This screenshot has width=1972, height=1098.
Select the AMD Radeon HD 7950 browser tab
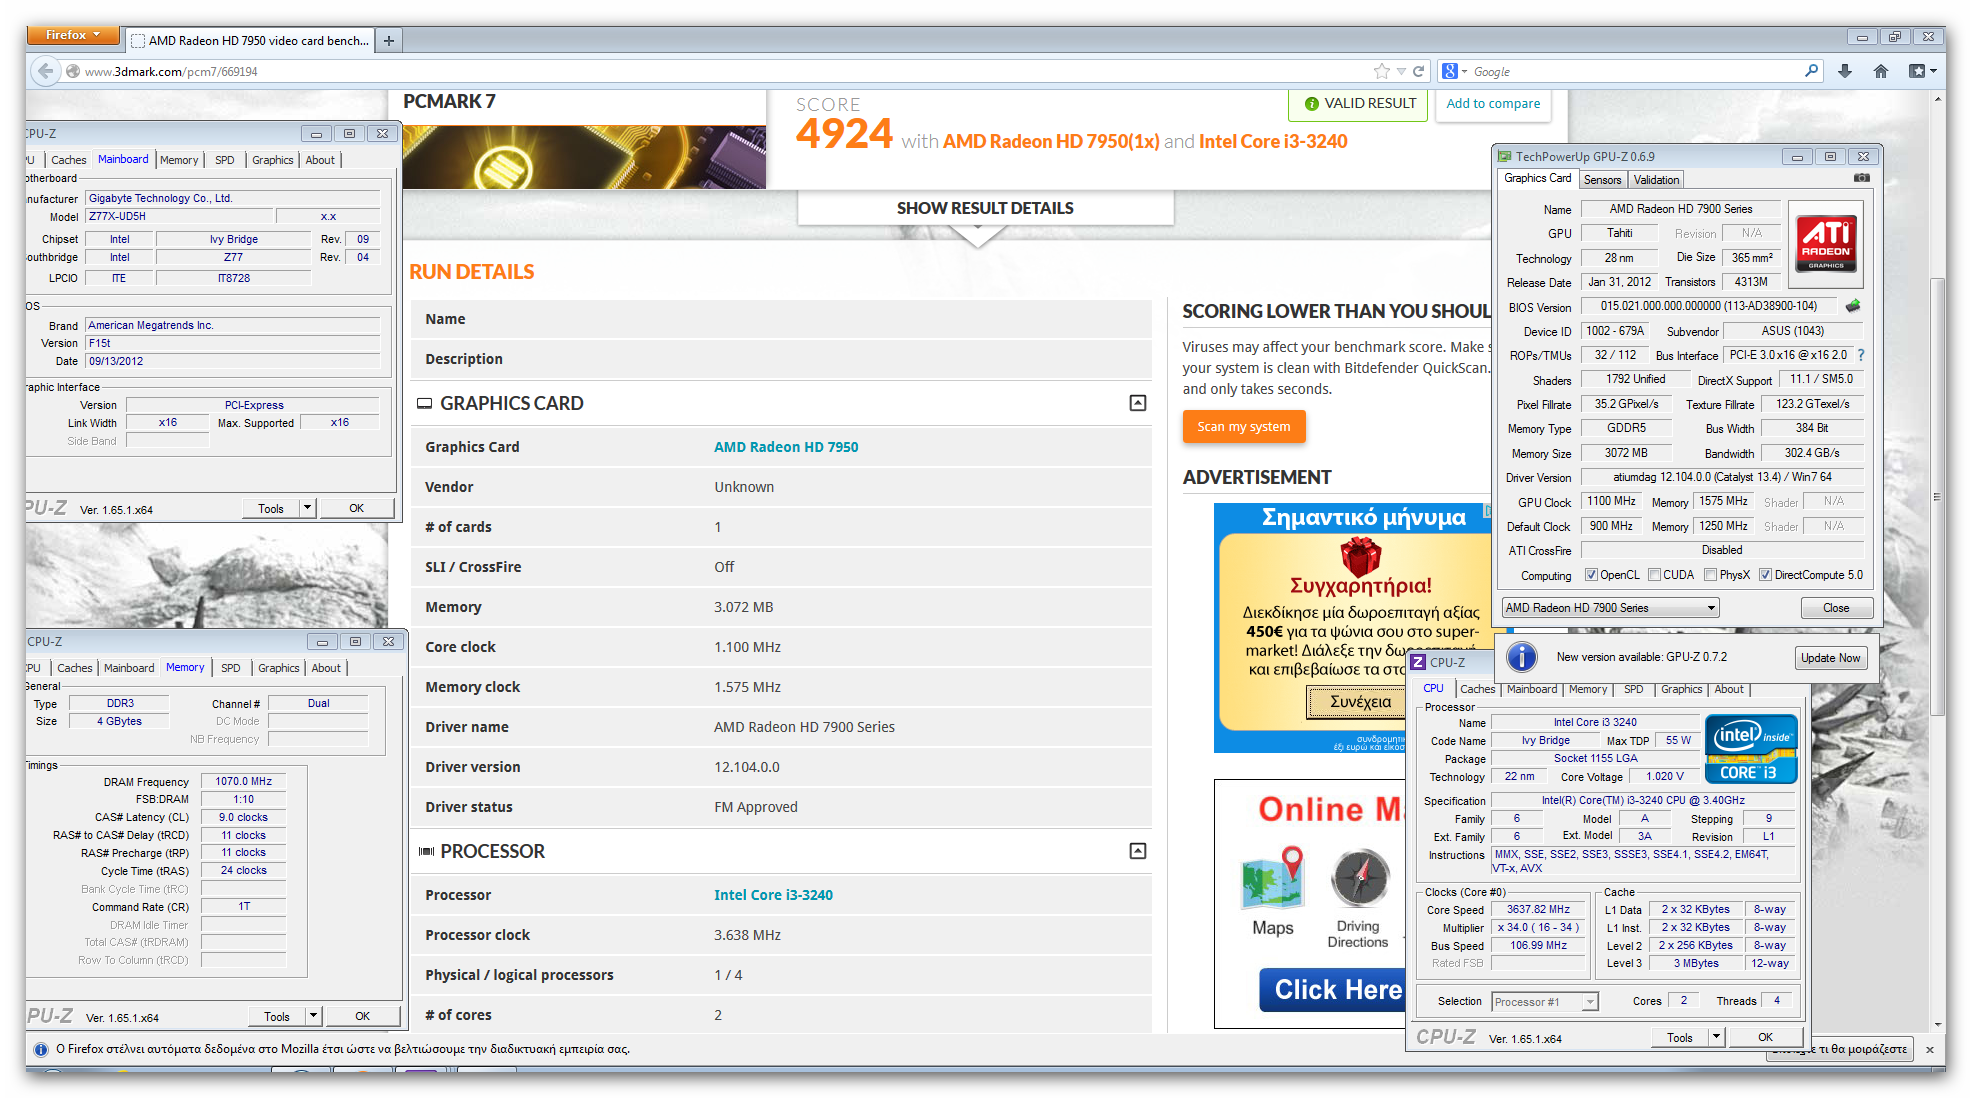tap(251, 41)
